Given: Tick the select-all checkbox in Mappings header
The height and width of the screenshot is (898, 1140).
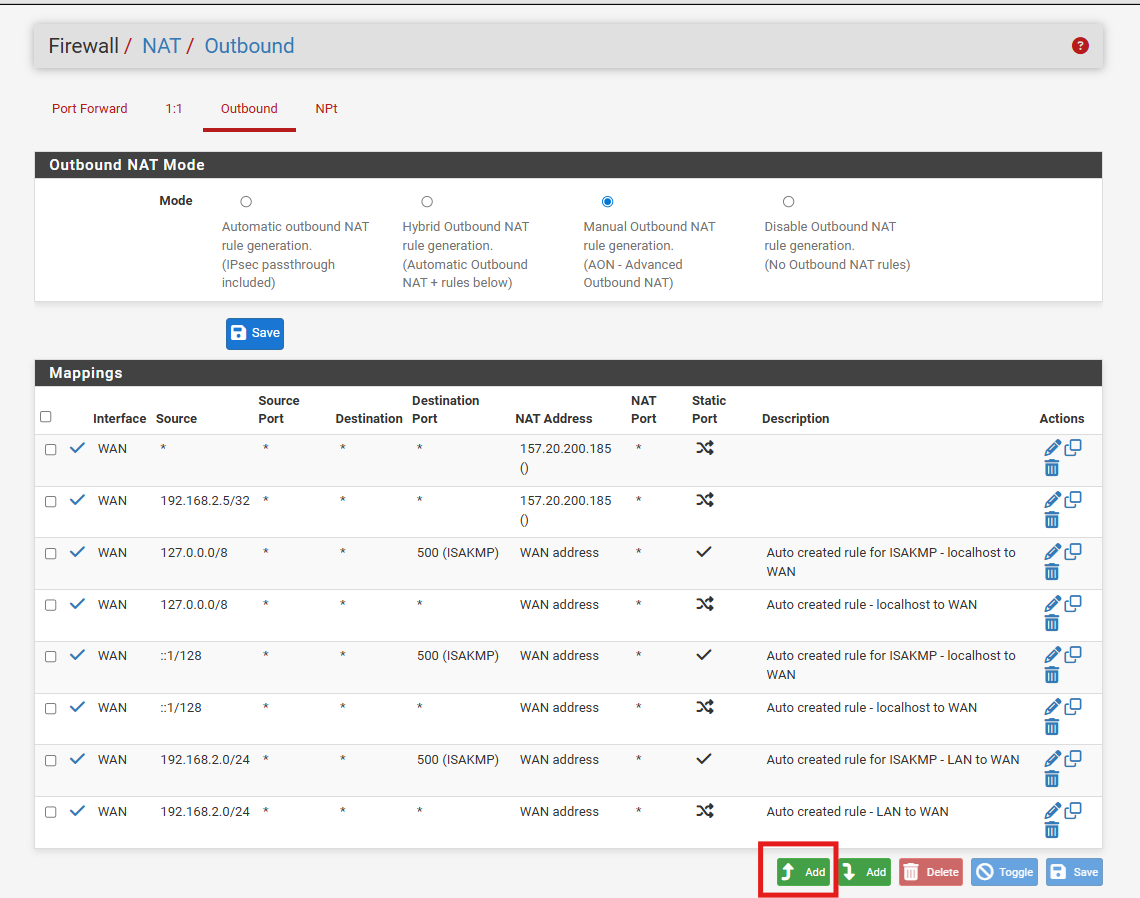Looking at the screenshot, I should point(45,417).
